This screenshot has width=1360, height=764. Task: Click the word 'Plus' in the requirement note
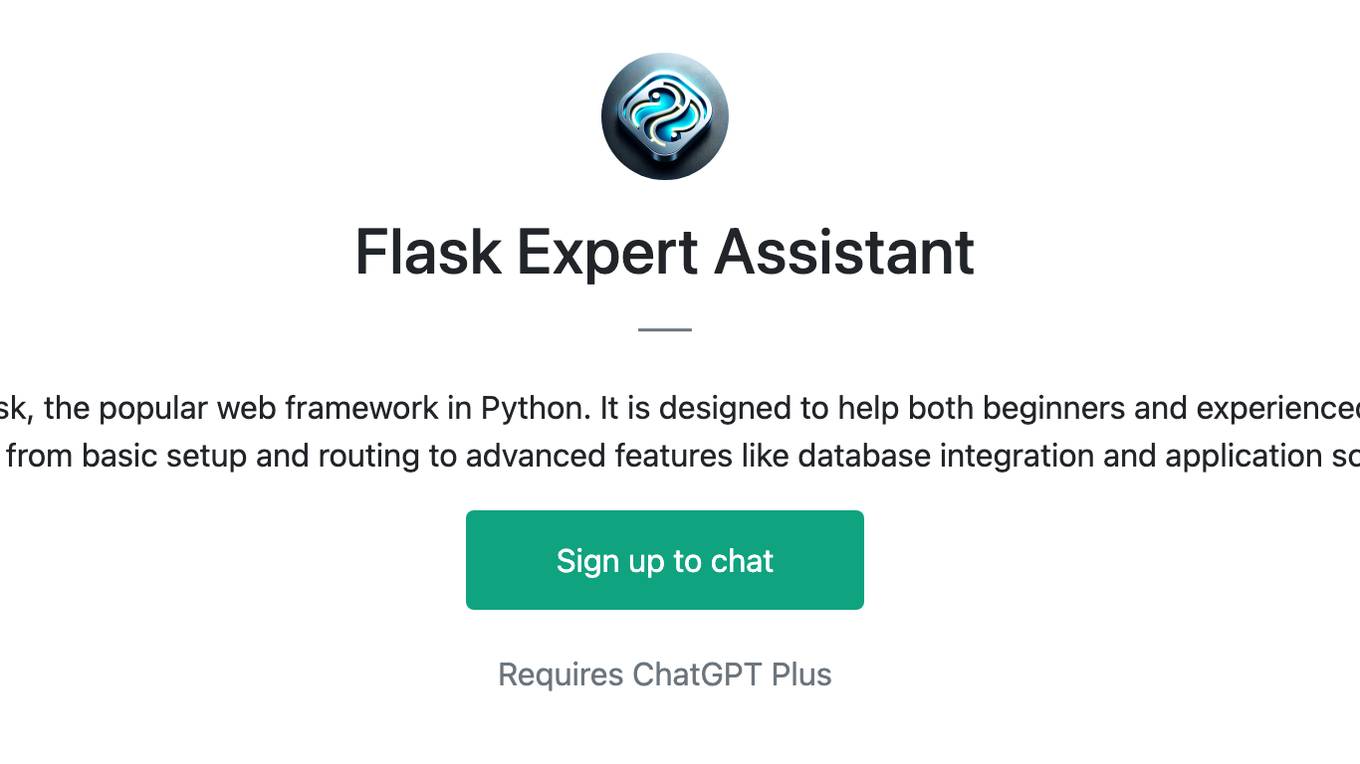click(801, 675)
